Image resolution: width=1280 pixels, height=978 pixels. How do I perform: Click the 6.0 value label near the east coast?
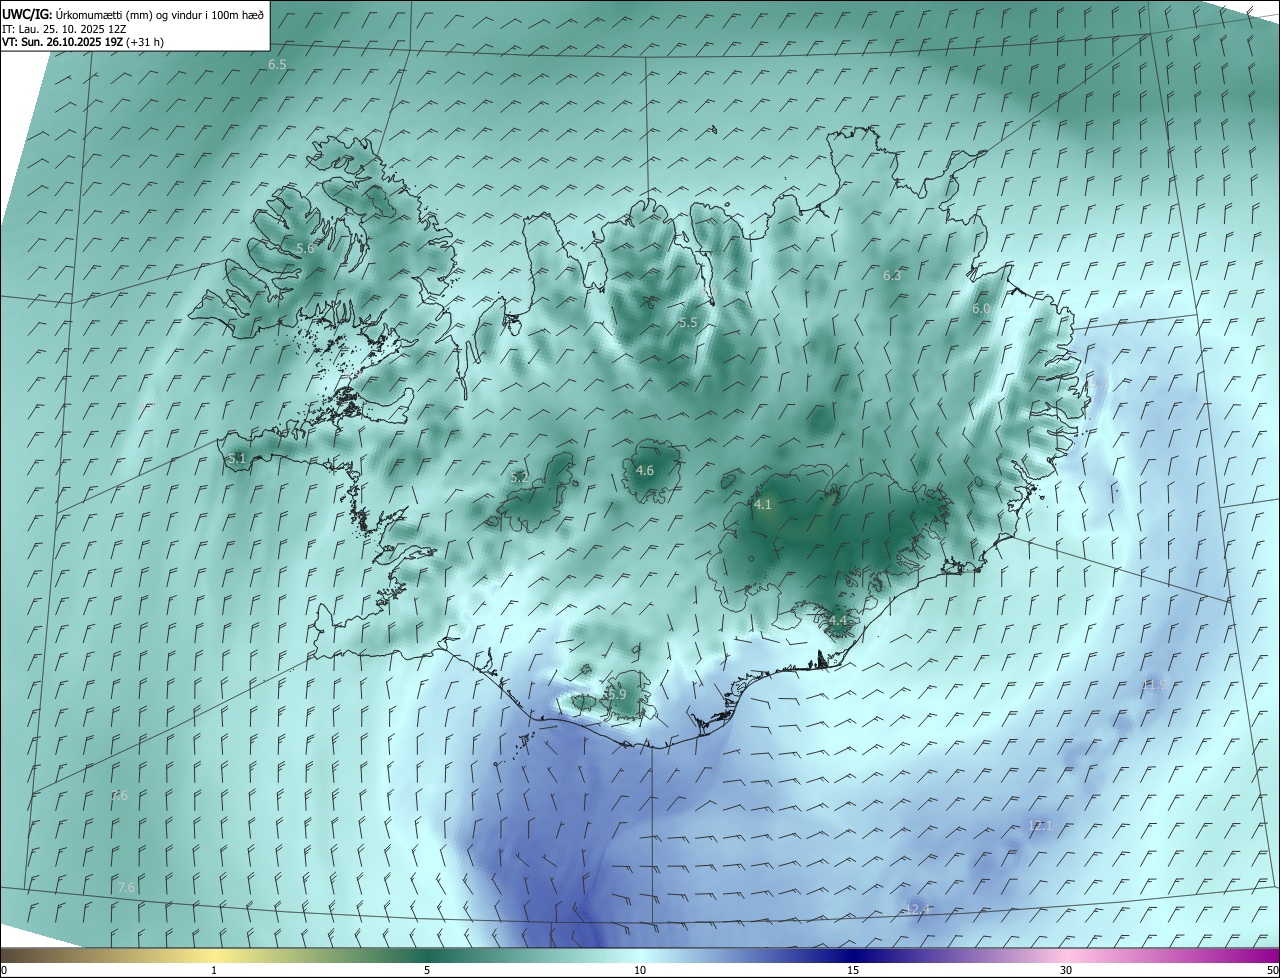(x=981, y=309)
